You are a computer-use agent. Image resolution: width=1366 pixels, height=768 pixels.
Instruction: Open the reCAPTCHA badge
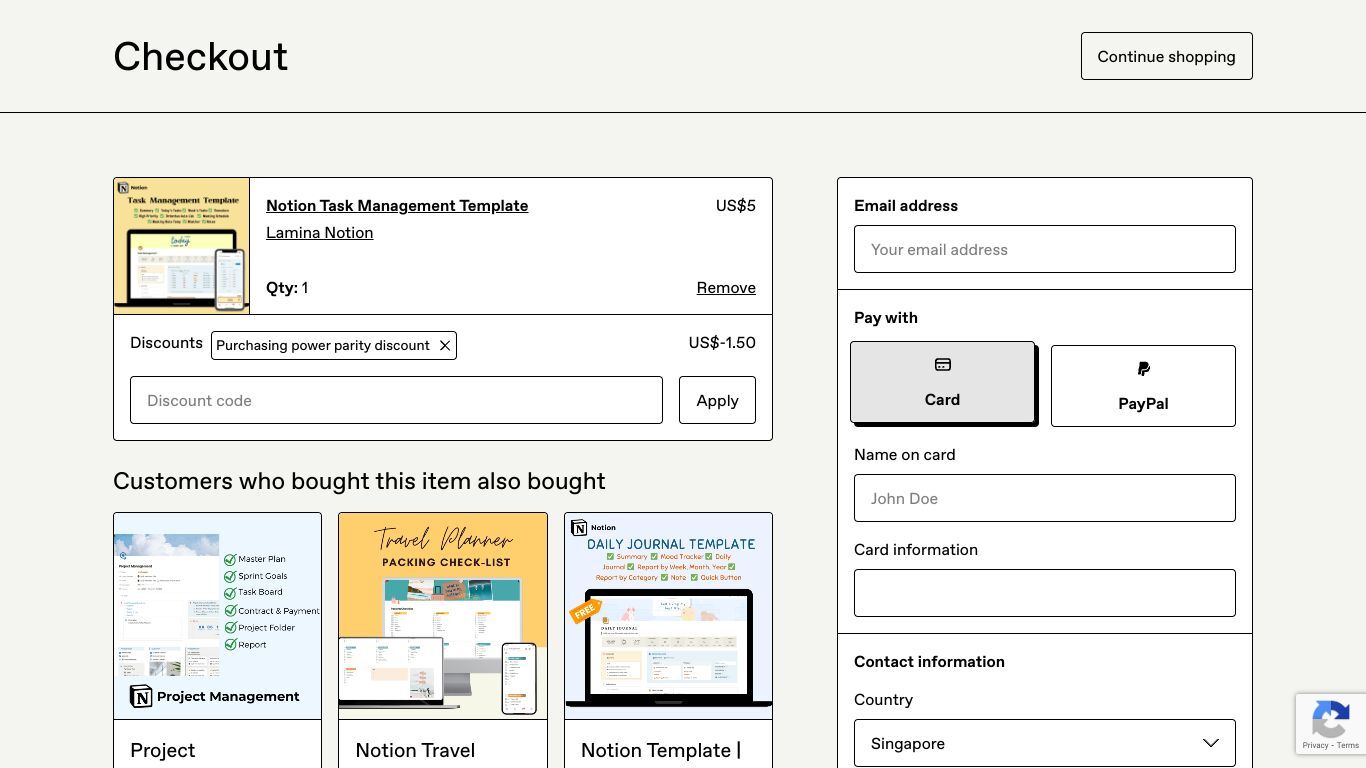[x=1331, y=724]
